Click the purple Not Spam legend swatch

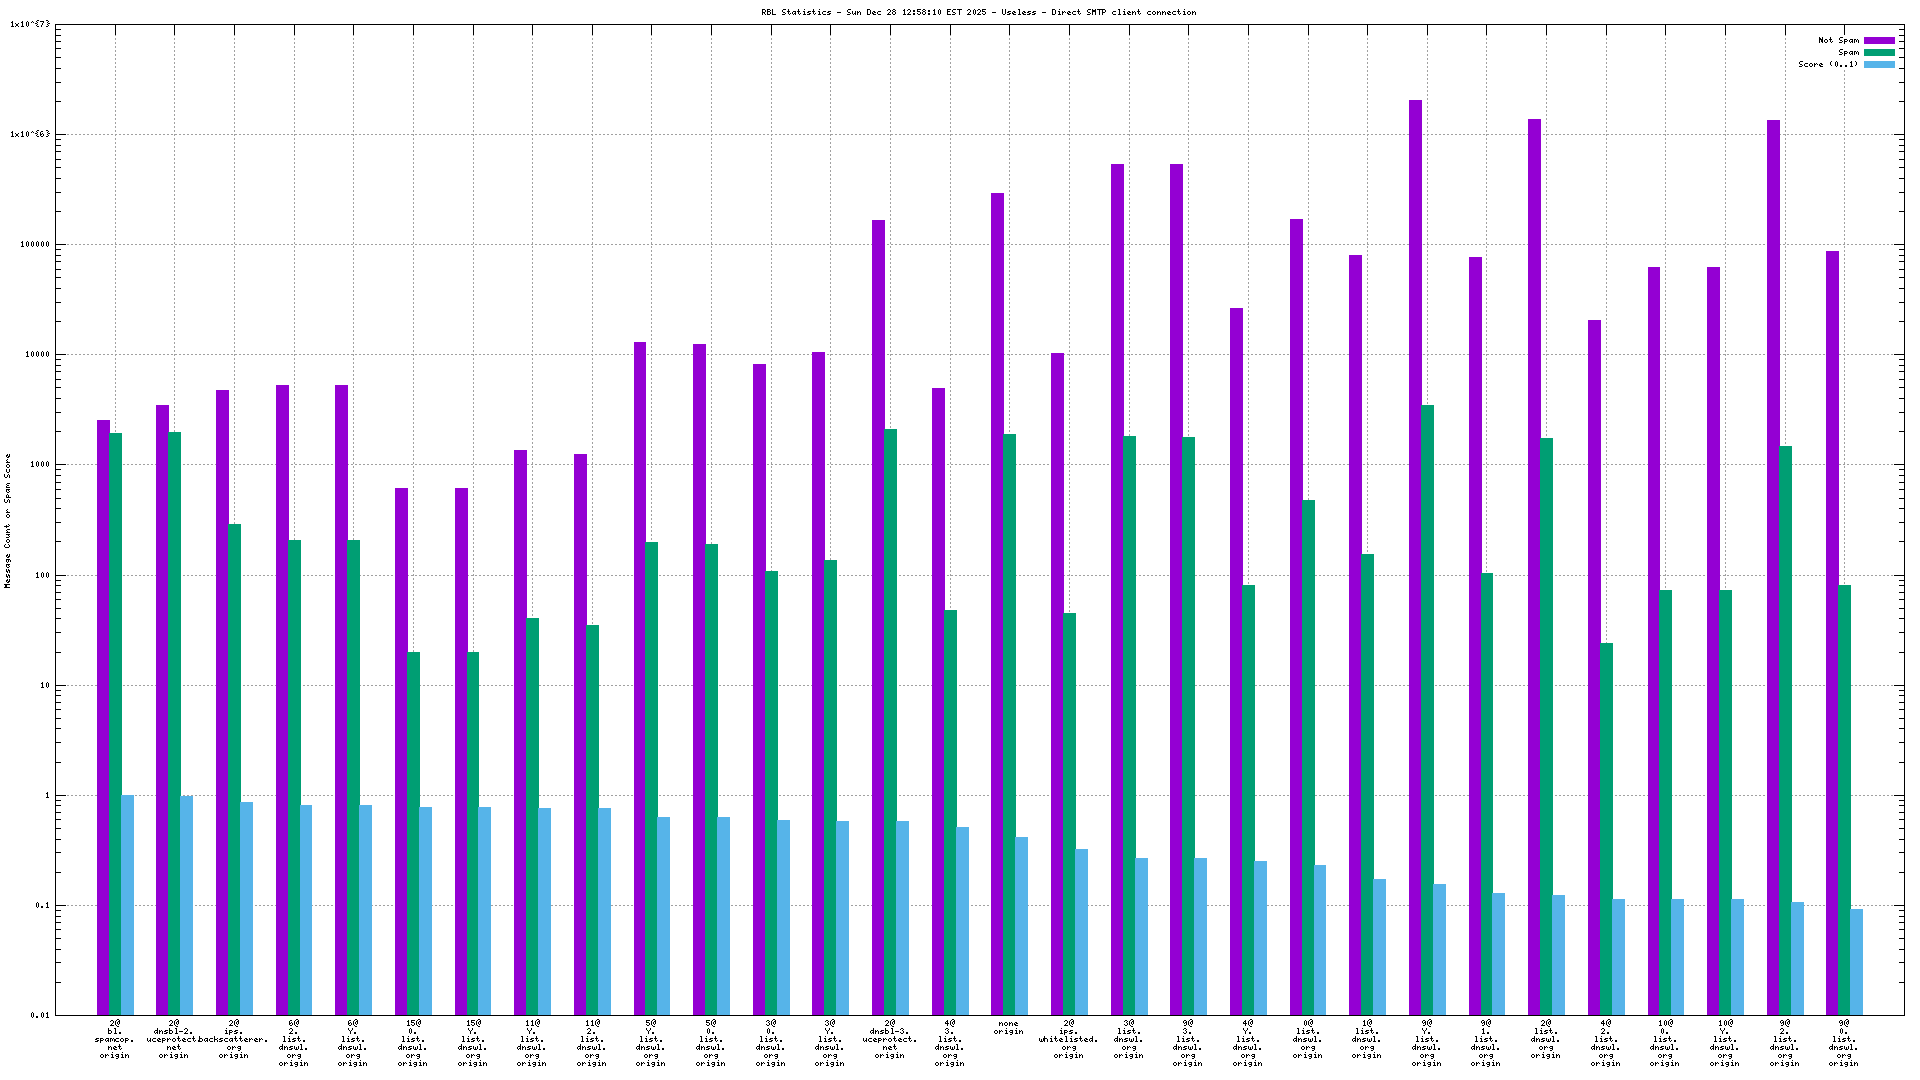tap(1879, 41)
